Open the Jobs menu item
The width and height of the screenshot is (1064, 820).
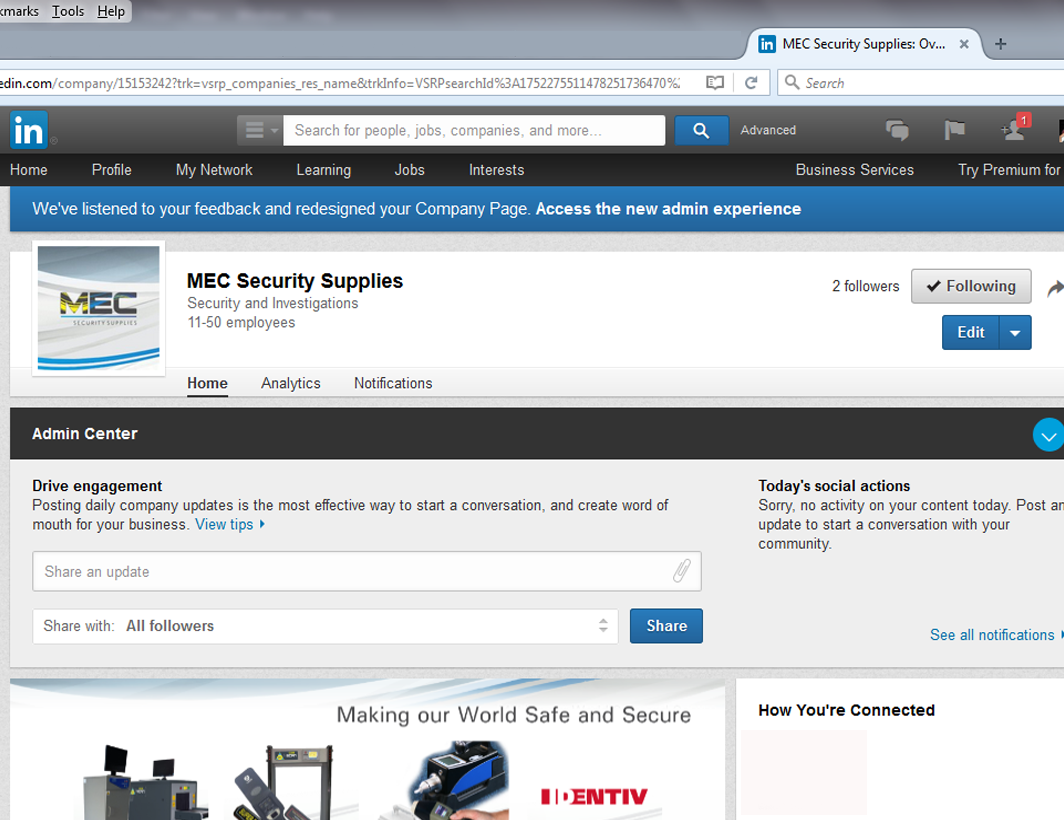tap(409, 170)
